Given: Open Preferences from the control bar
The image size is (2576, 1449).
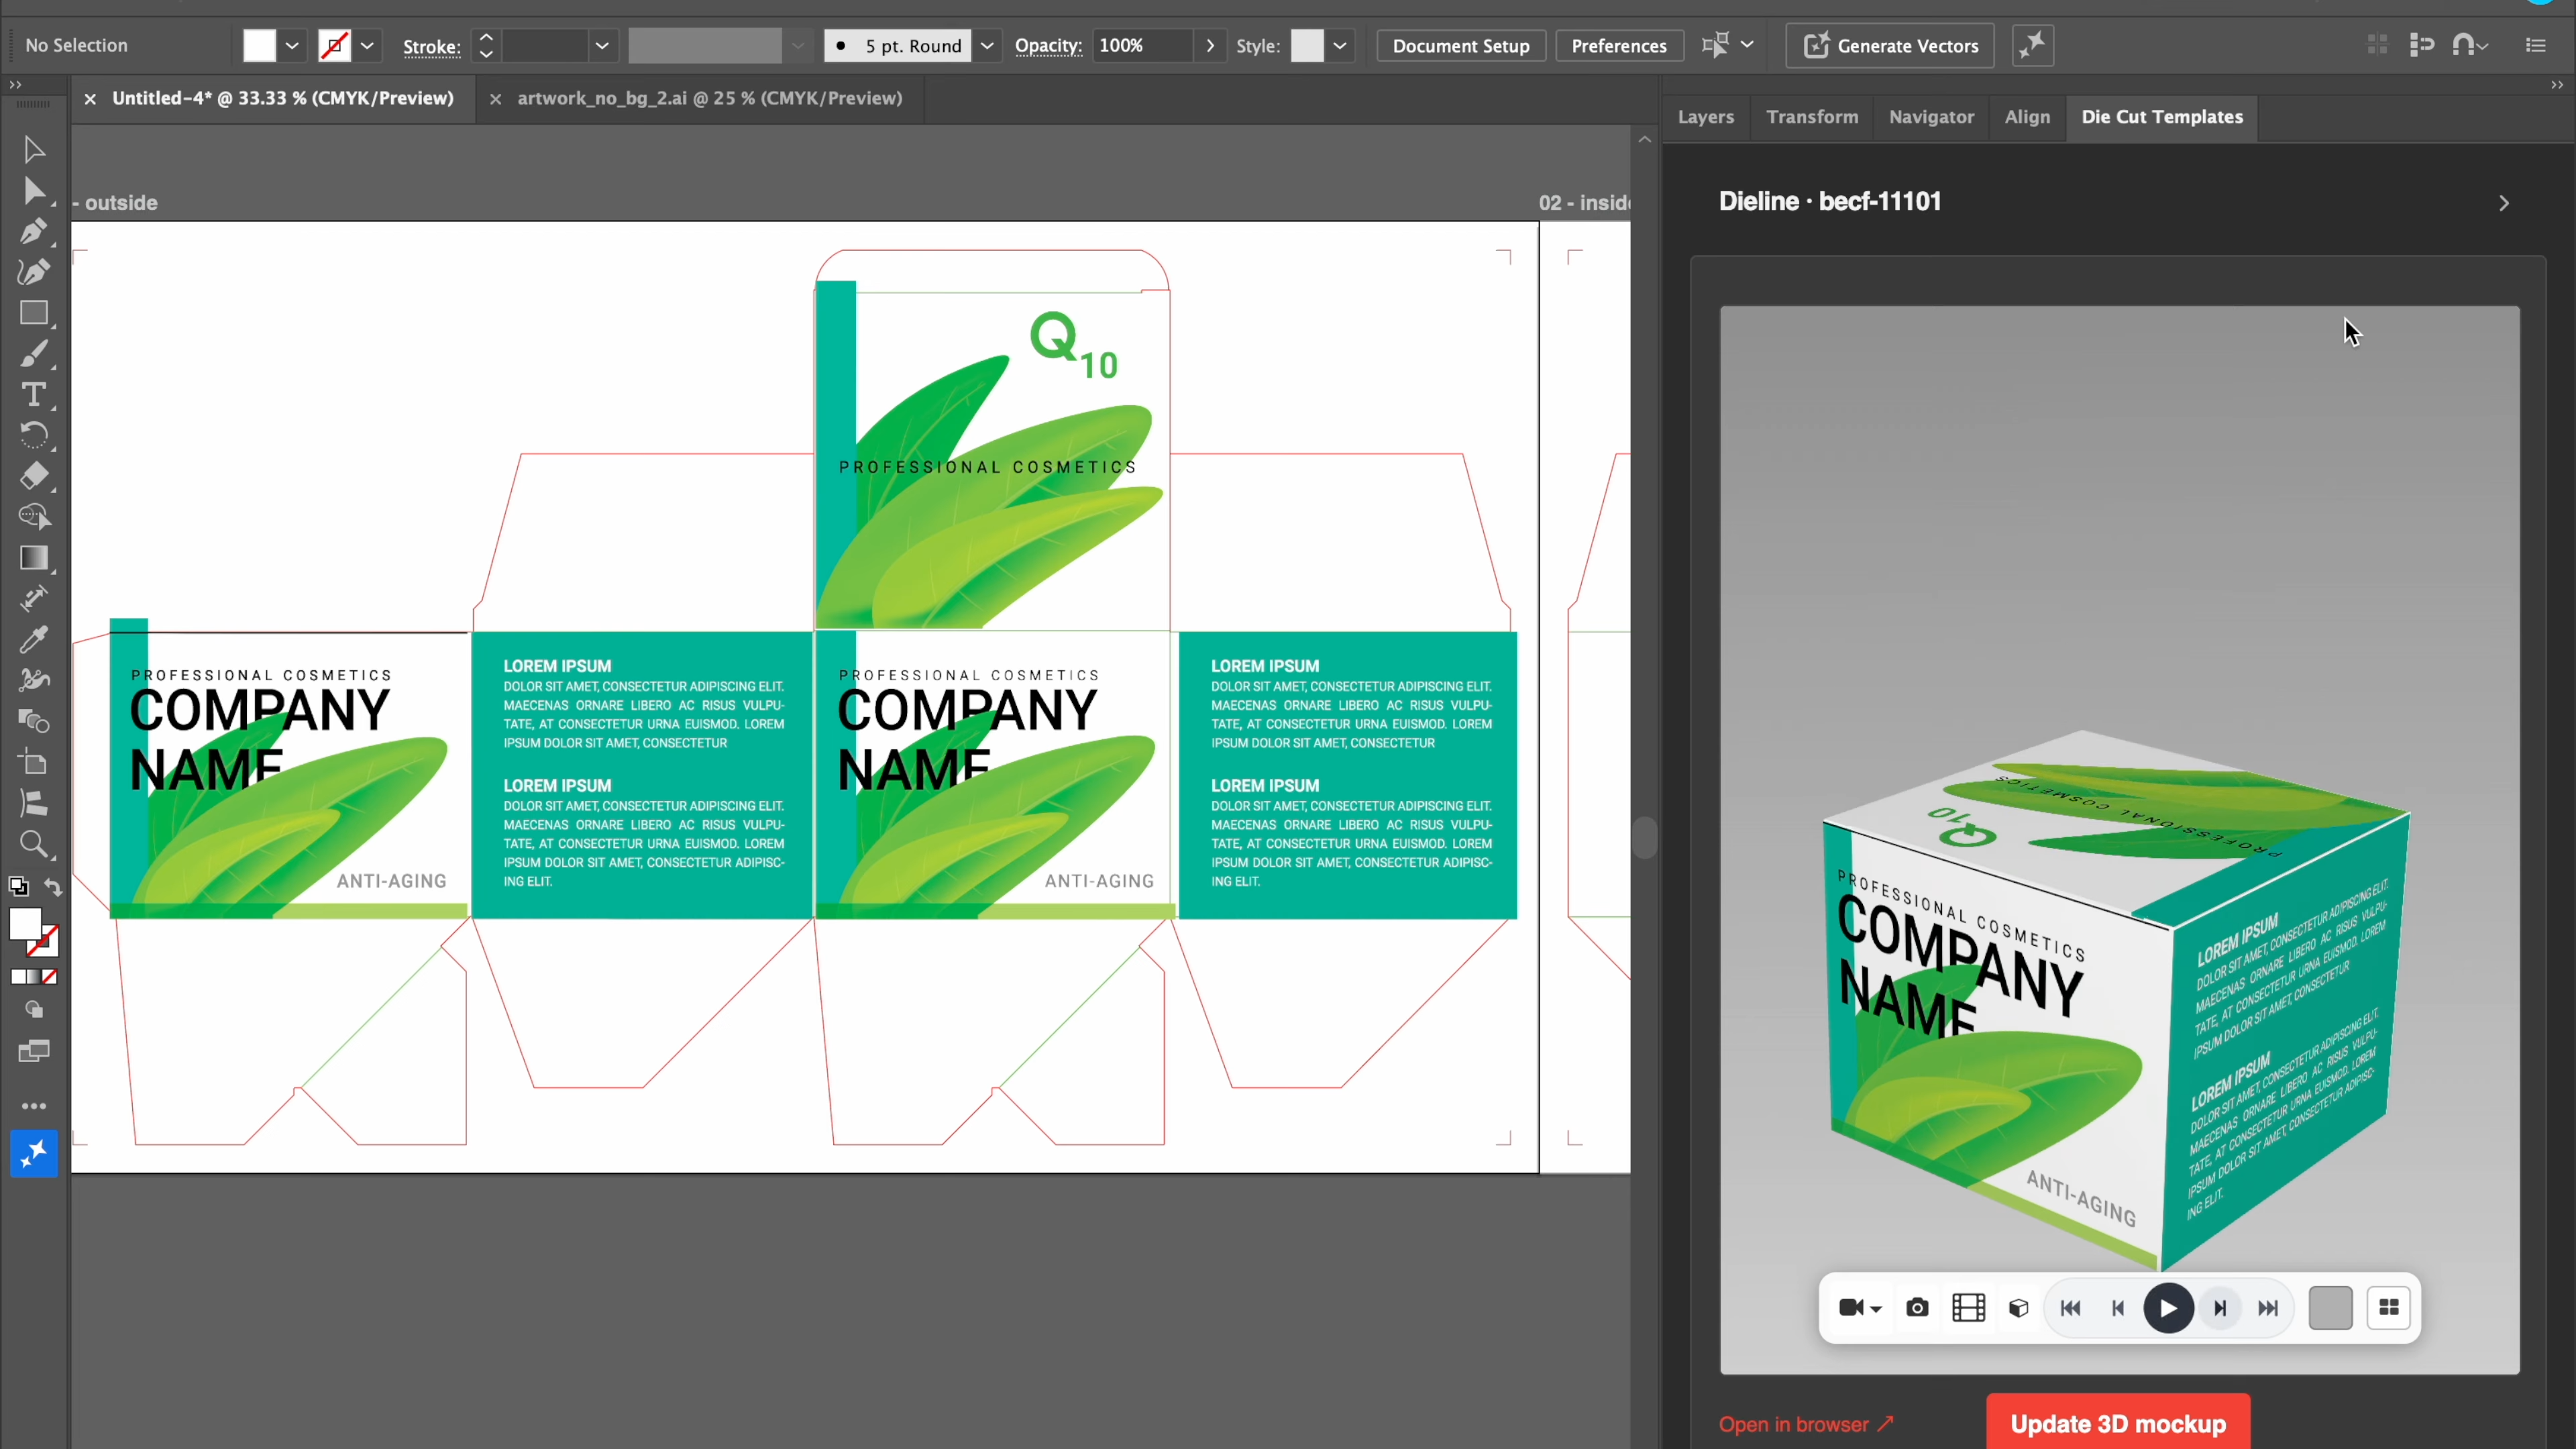Looking at the screenshot, I should click(1619, 46).
